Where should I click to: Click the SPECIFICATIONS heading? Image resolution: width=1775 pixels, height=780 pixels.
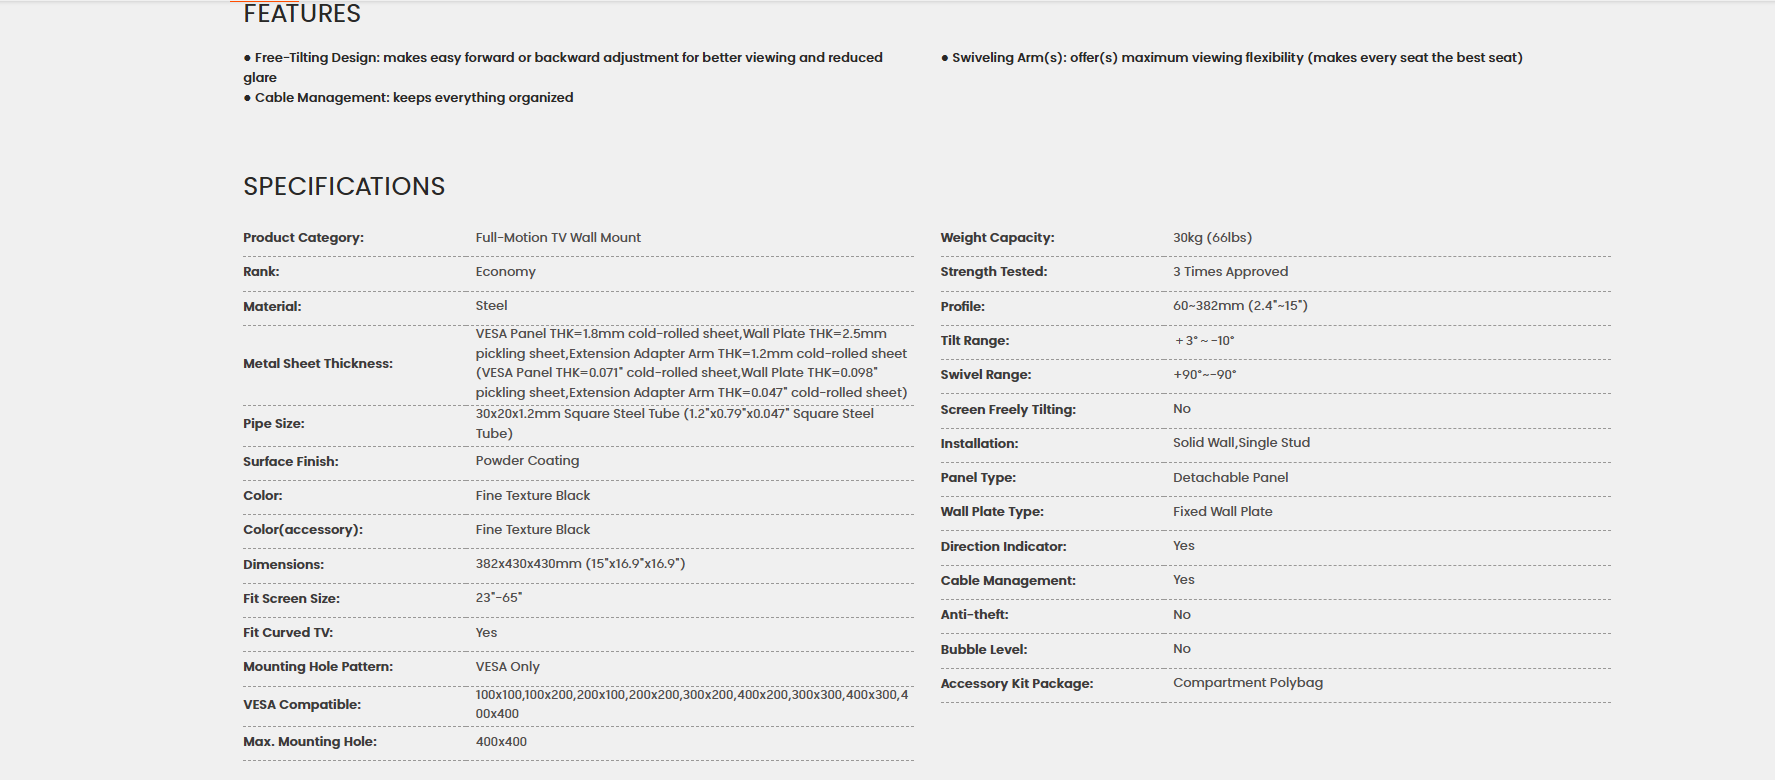point(344,187)
